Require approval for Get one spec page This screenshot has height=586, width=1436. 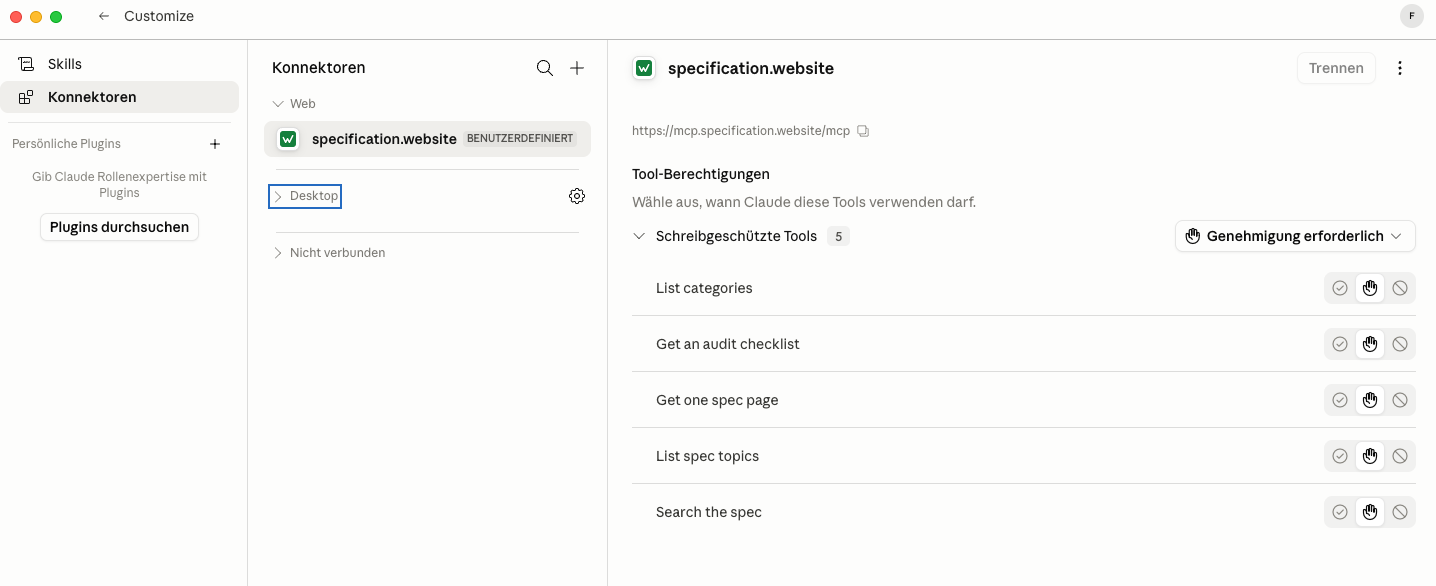[1370, 400]
